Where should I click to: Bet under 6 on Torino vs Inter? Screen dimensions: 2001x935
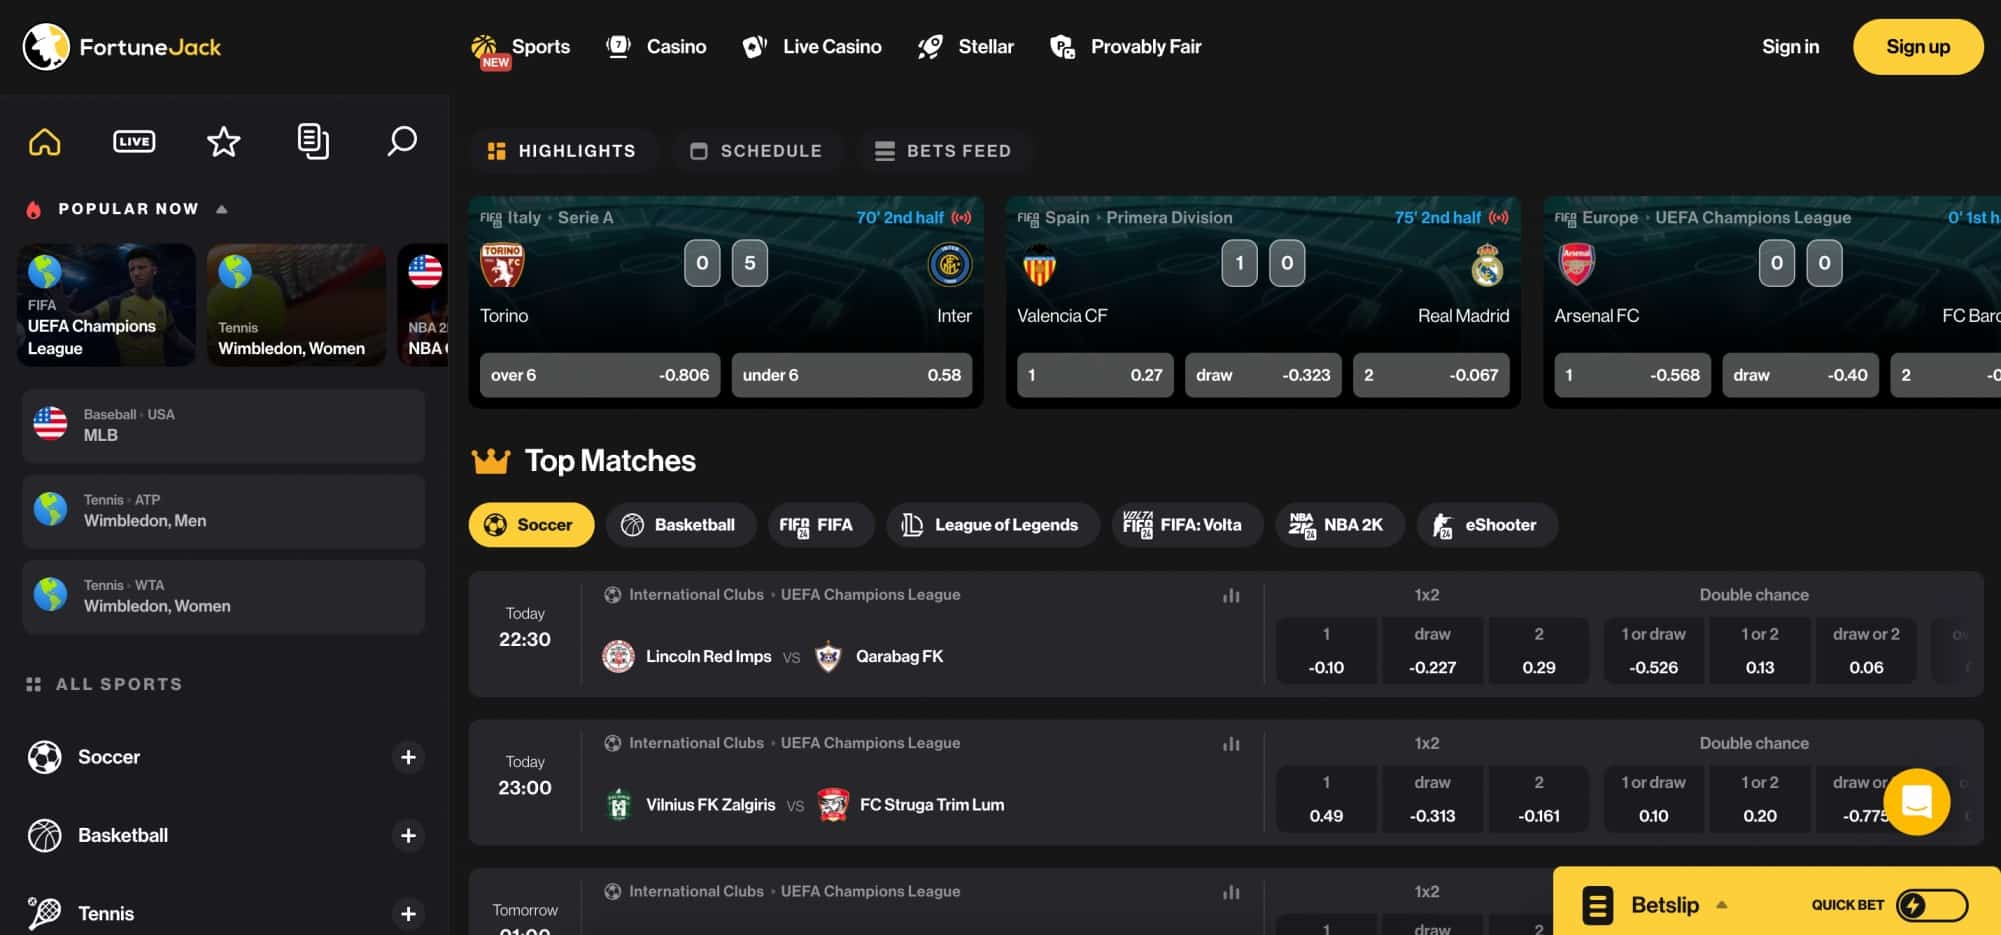coord(852,375)
